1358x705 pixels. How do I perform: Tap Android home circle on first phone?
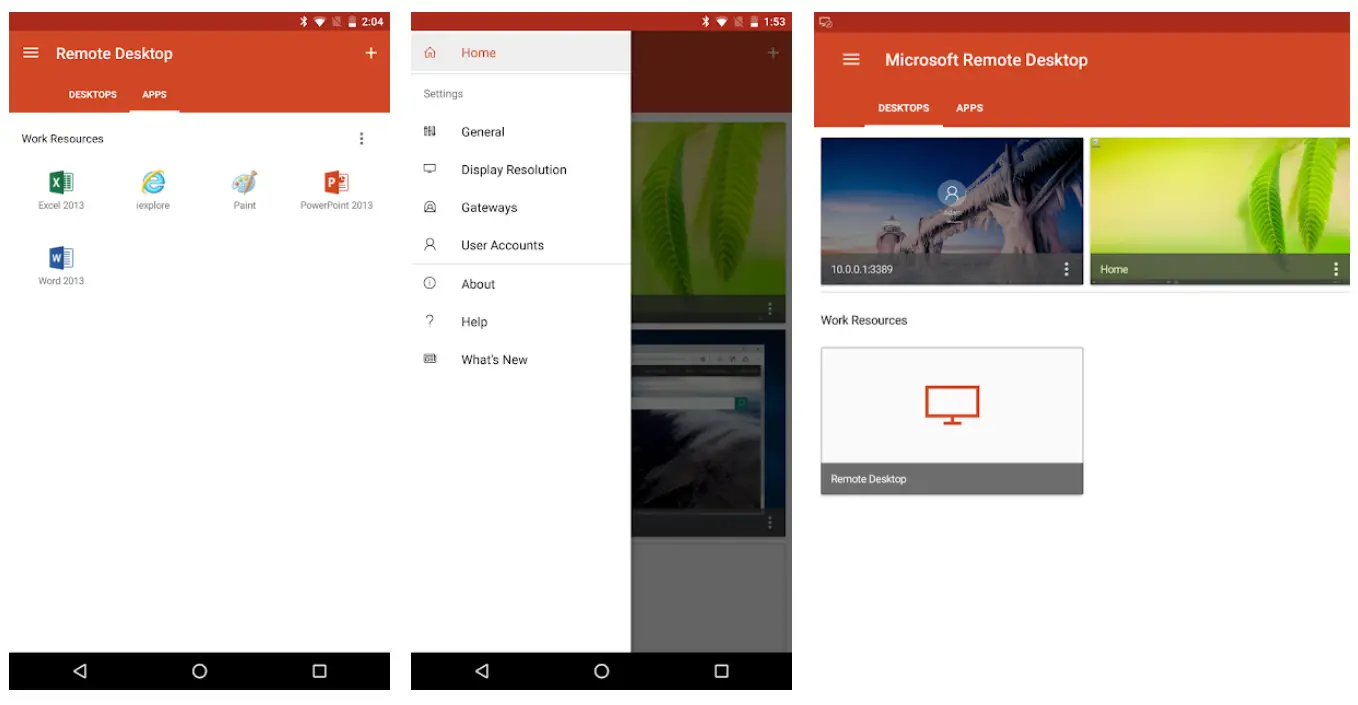click(x=200, y=671)
